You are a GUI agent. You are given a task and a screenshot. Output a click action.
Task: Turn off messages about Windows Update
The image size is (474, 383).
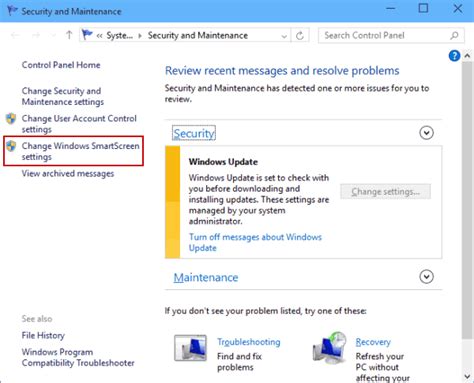pos(255,242)
